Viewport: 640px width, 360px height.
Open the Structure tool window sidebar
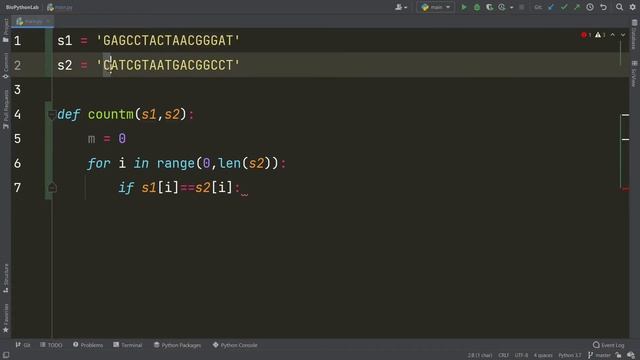click(x=5, y=278)
